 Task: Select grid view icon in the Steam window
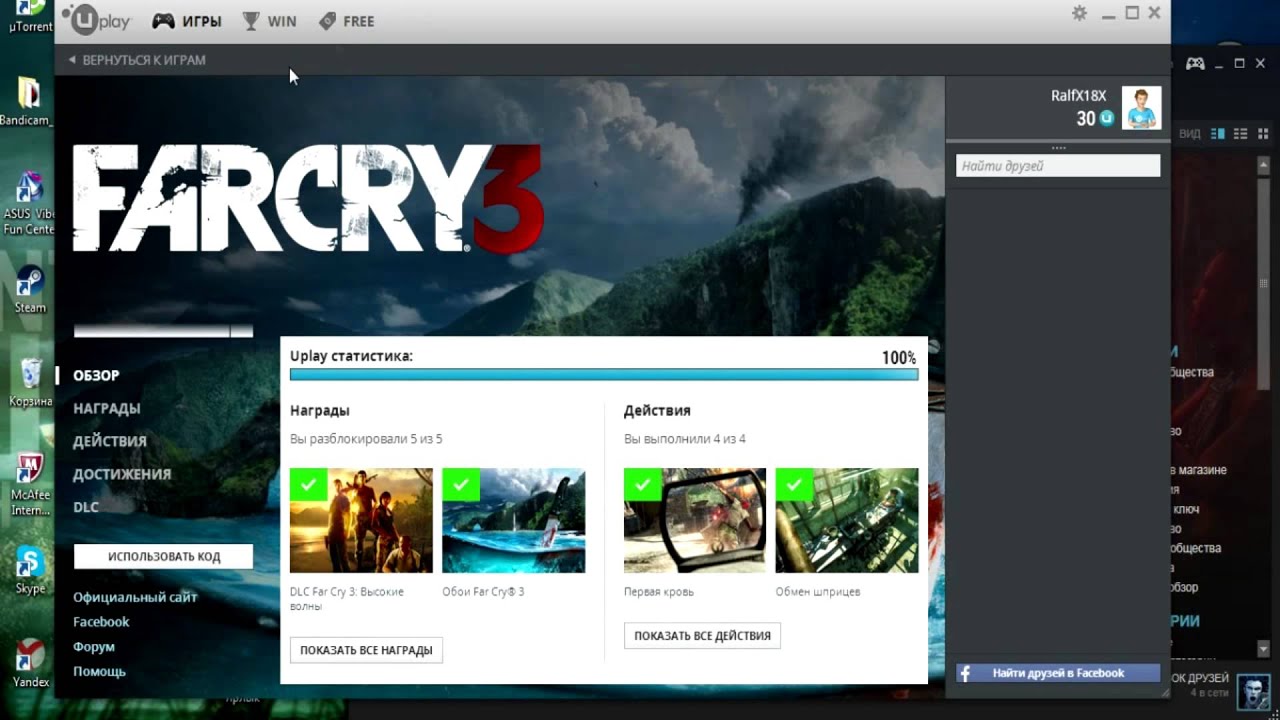tap(1263, 133)
